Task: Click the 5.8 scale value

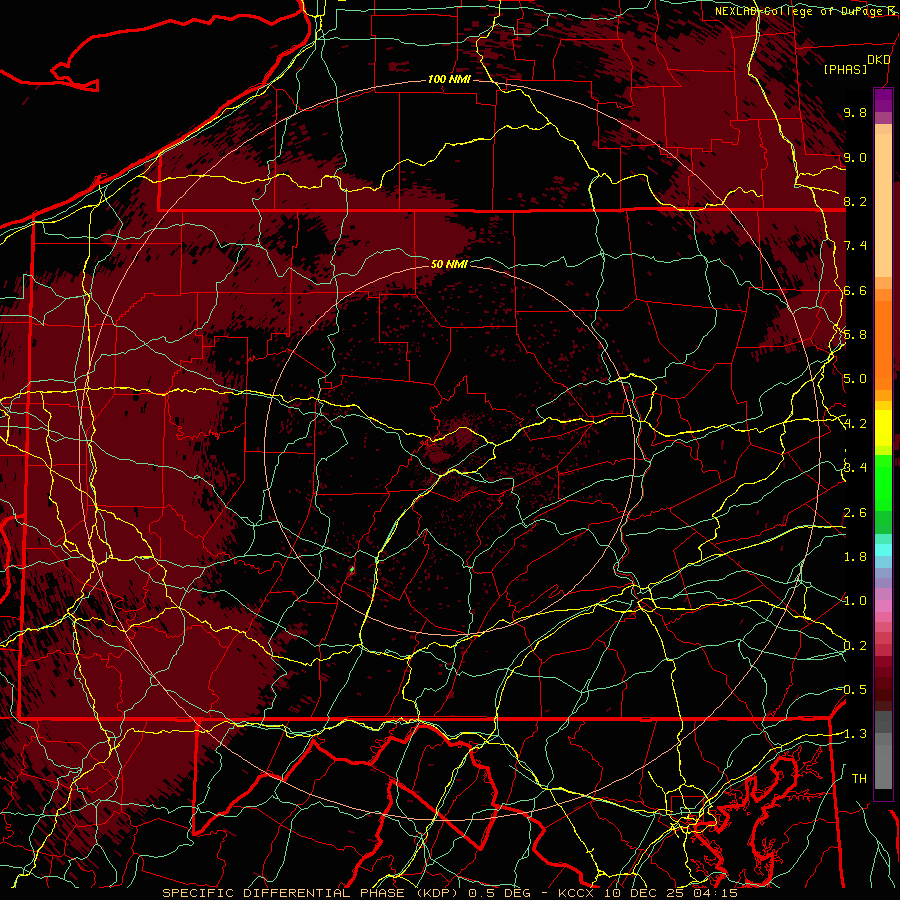Action: (x=855, y=335)
